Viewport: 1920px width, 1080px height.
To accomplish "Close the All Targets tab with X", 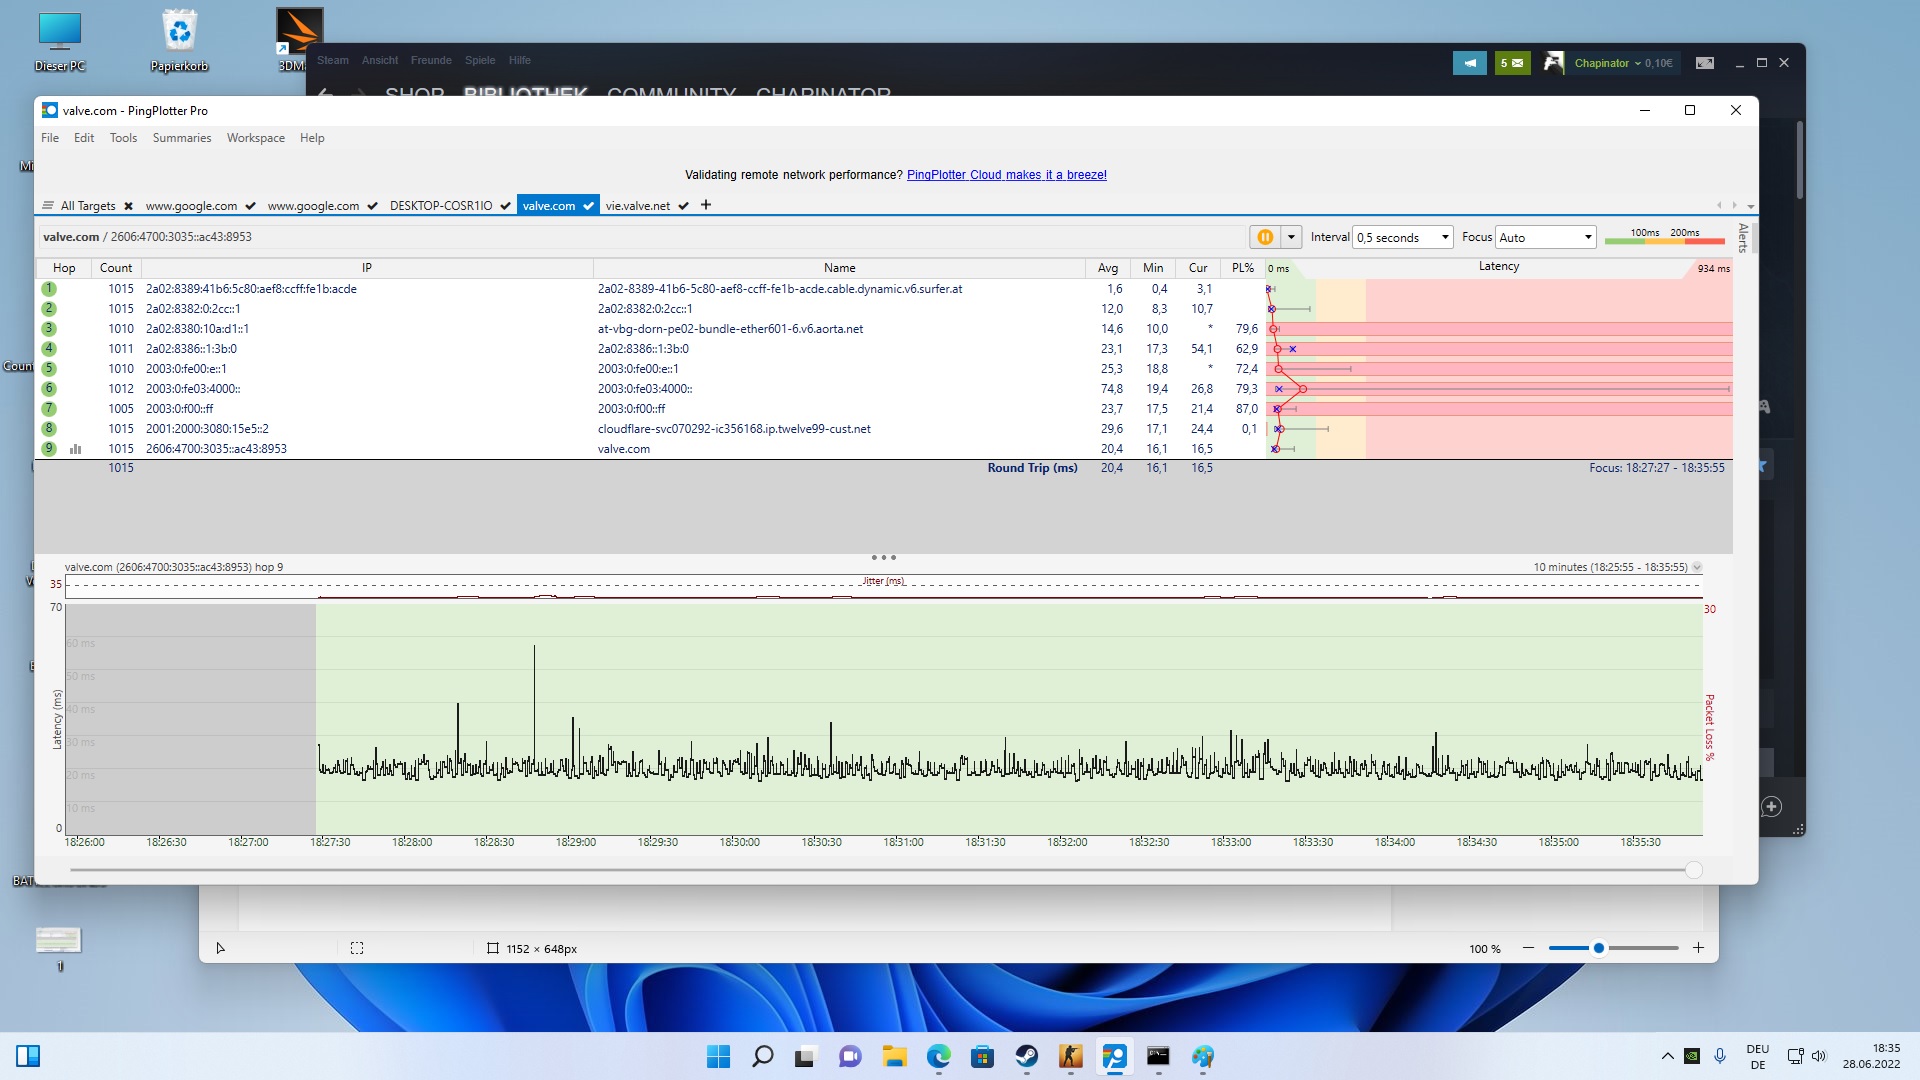I will (128, 206).
